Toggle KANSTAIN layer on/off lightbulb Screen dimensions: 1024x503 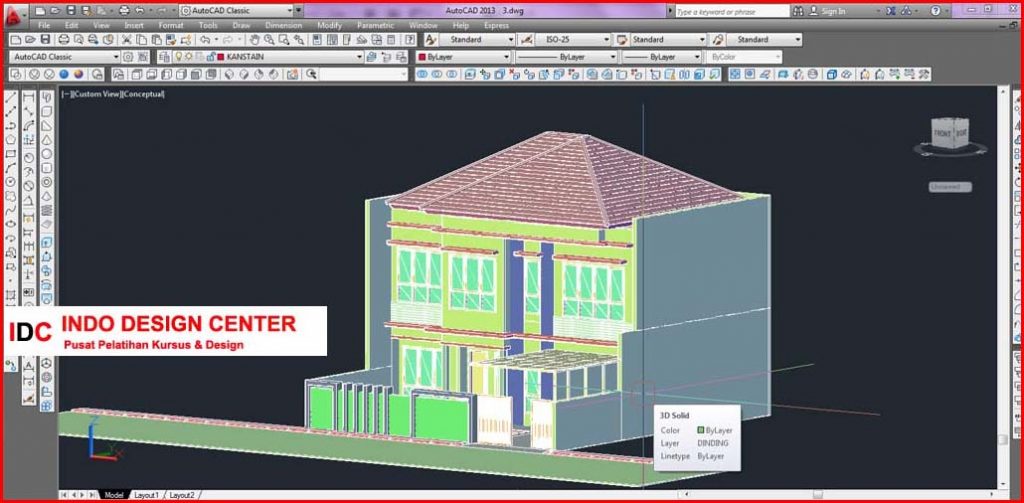tap(178, 57)
